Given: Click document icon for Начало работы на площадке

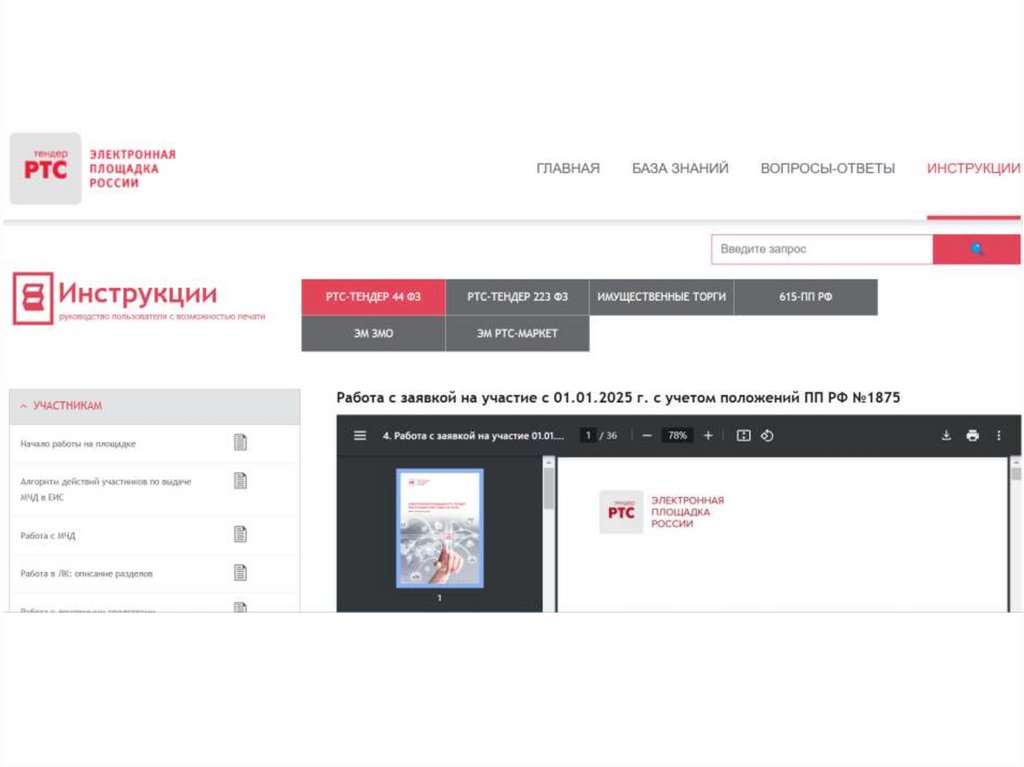Looking at the screenshot, I should [240, 442].
